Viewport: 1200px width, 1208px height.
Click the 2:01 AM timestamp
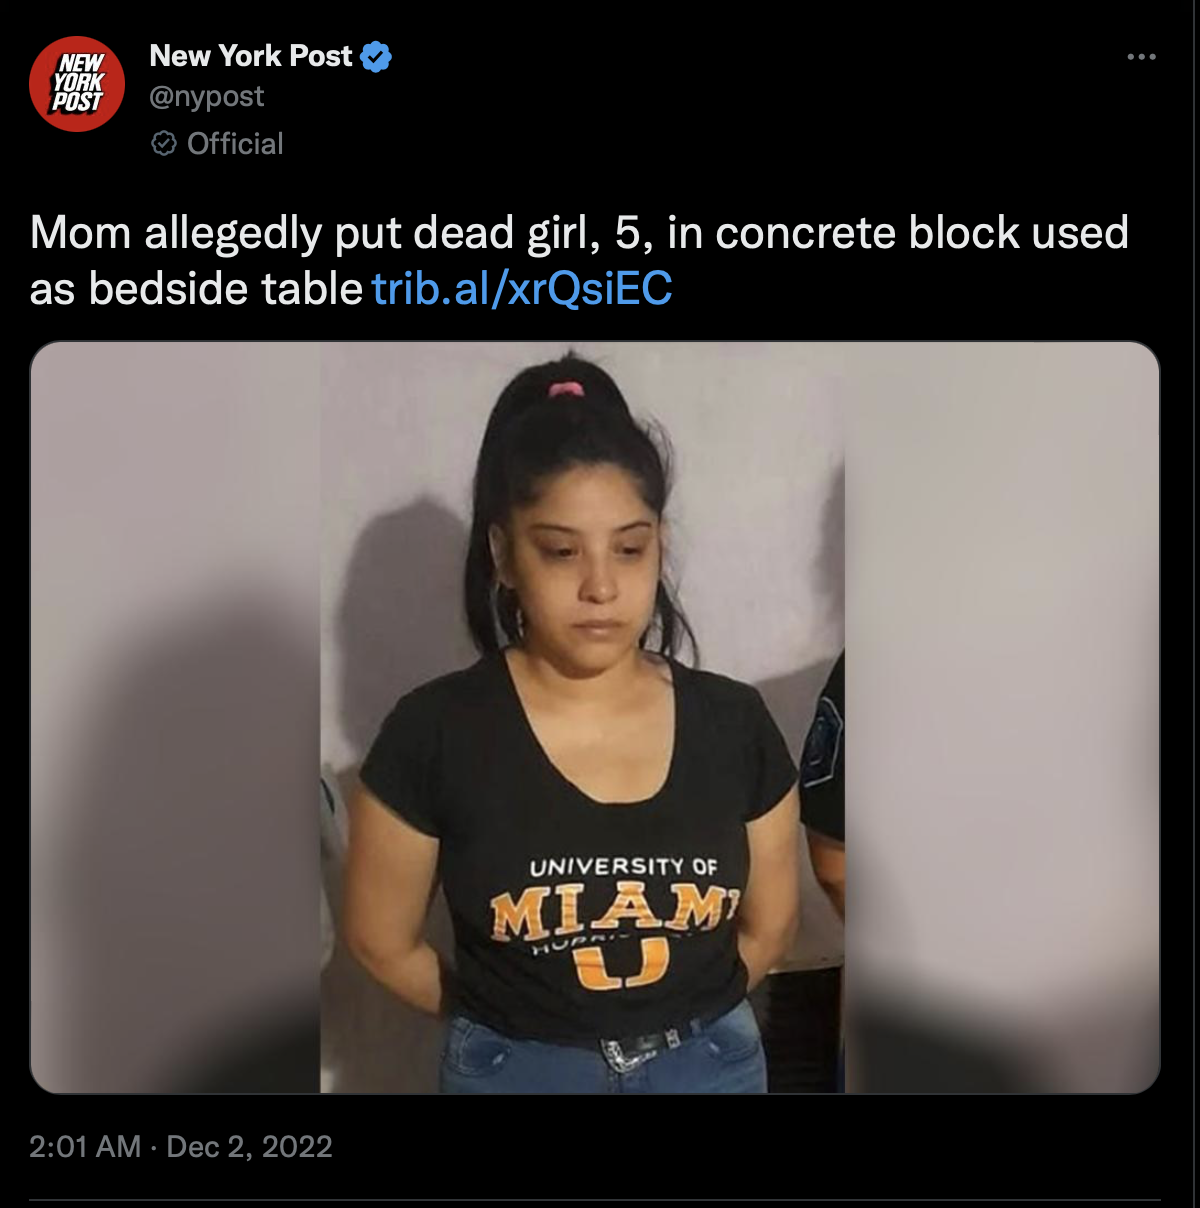[x=85, y=1146]
